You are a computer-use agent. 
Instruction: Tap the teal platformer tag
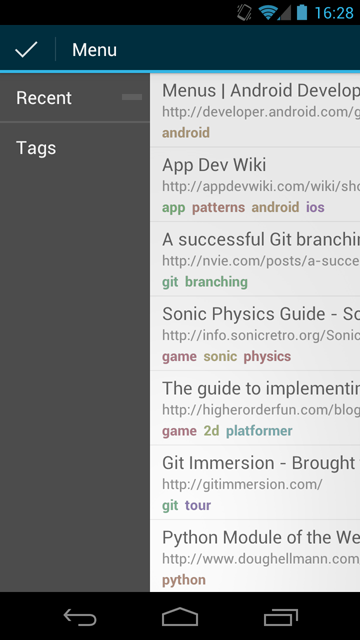click(x=259, y=431)
